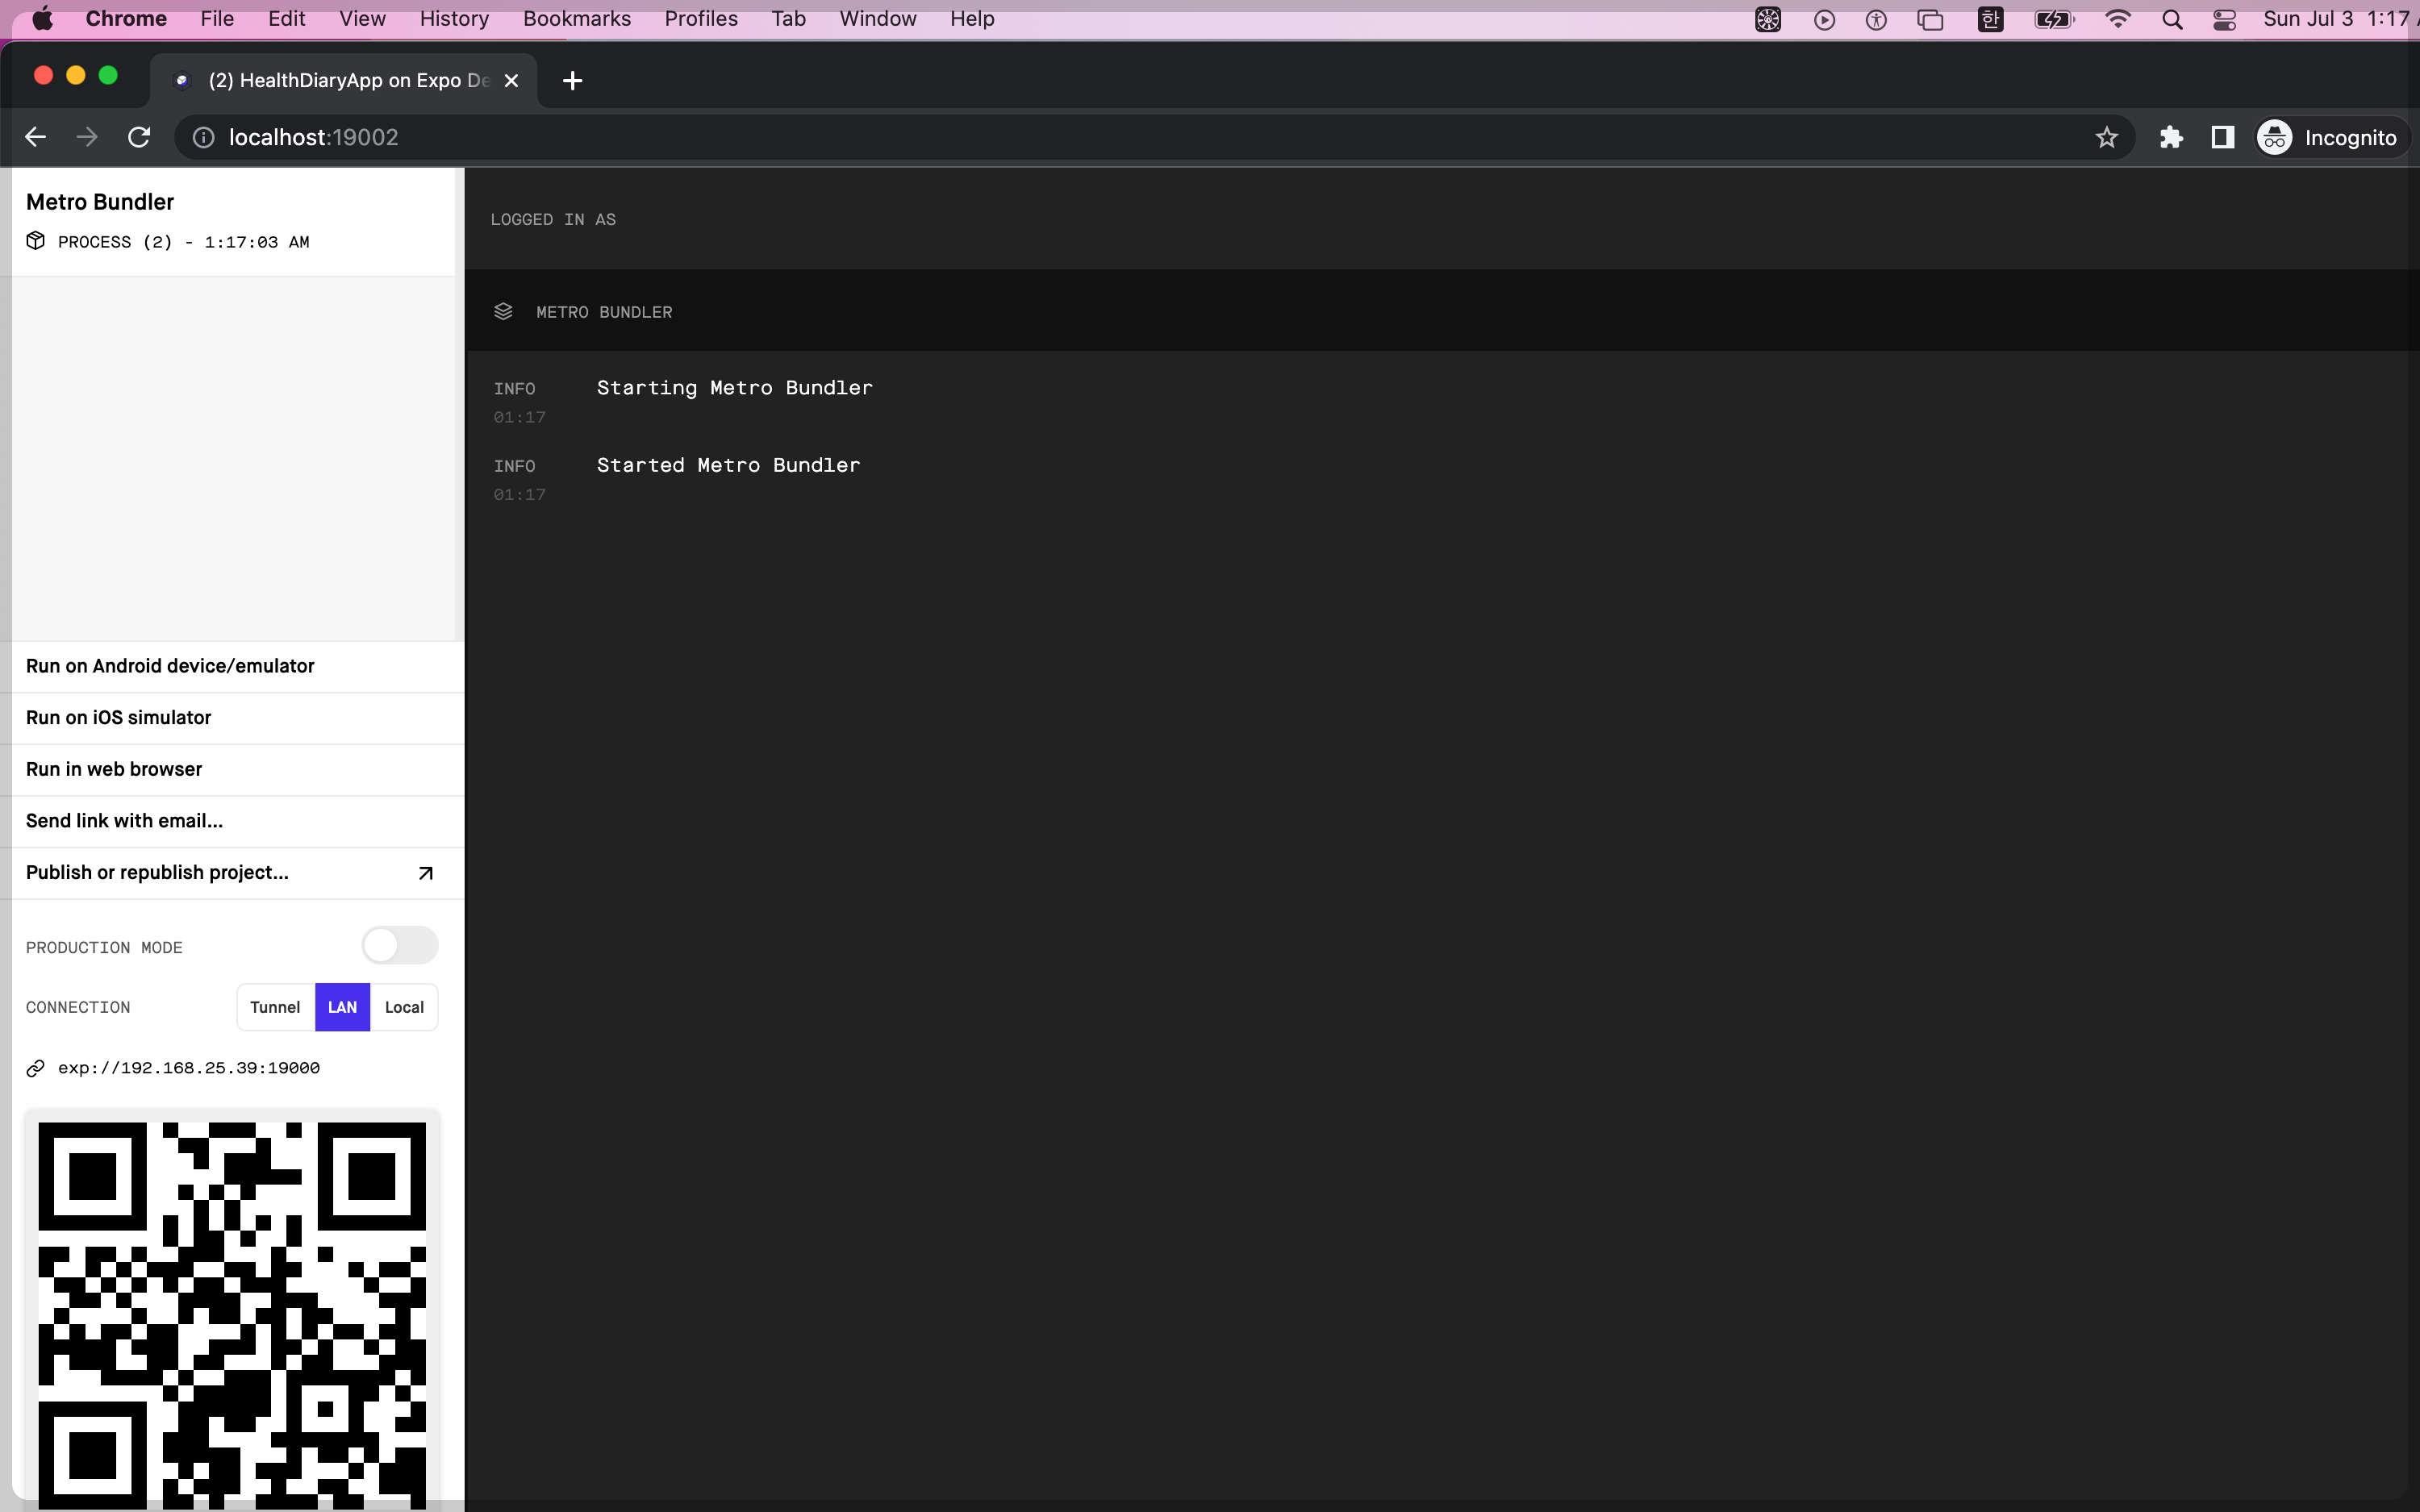Click Run on iOS simulator

coord(118,717)
